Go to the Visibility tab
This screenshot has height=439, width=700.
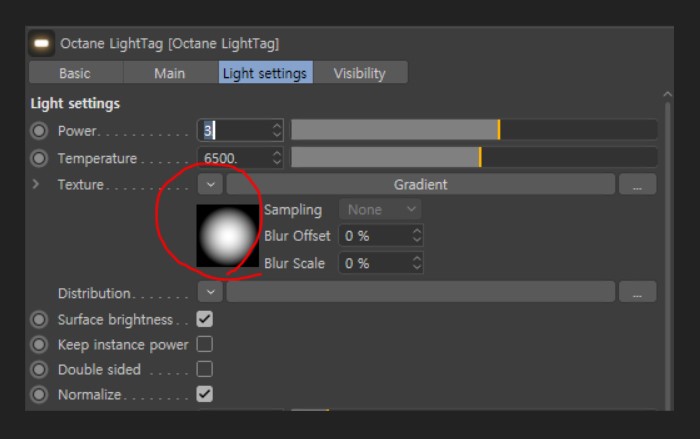coord(360,73)
